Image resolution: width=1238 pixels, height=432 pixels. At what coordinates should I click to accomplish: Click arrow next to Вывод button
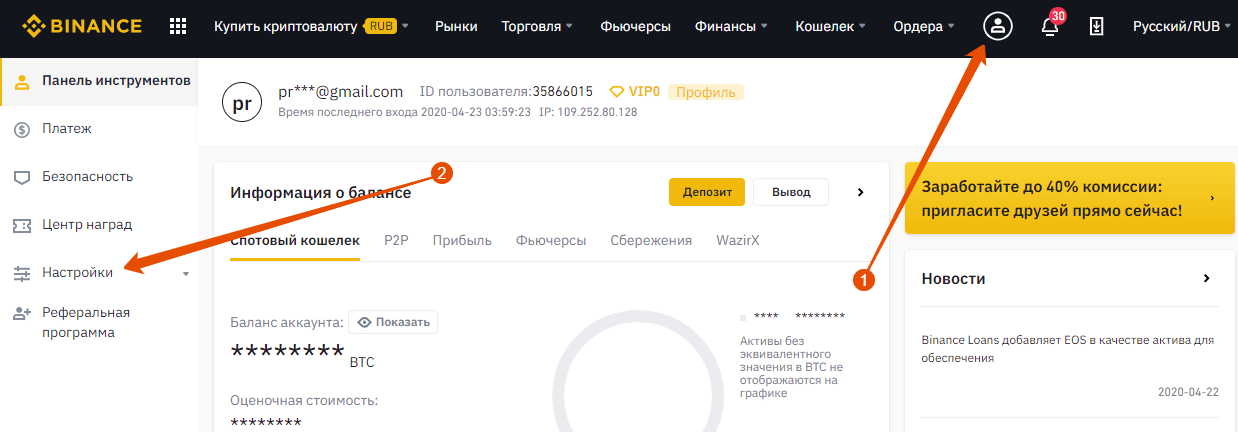(860, 192)
